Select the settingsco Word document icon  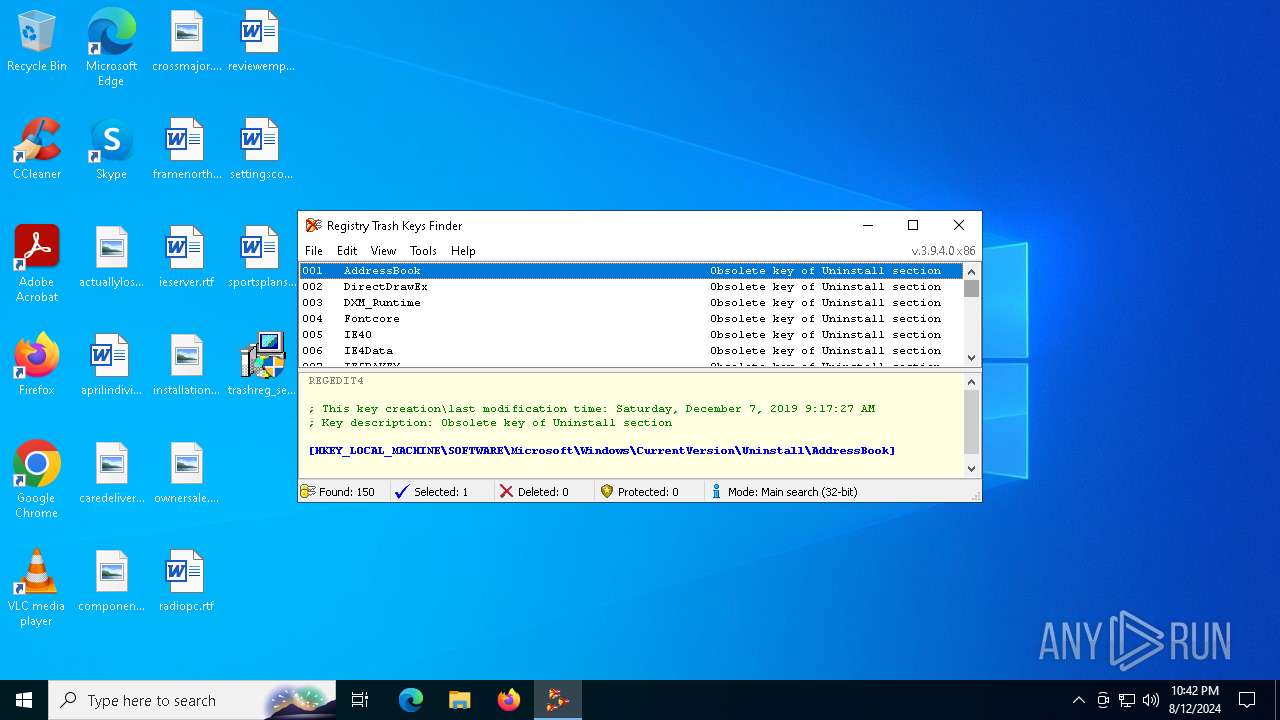tap(261, 150)
